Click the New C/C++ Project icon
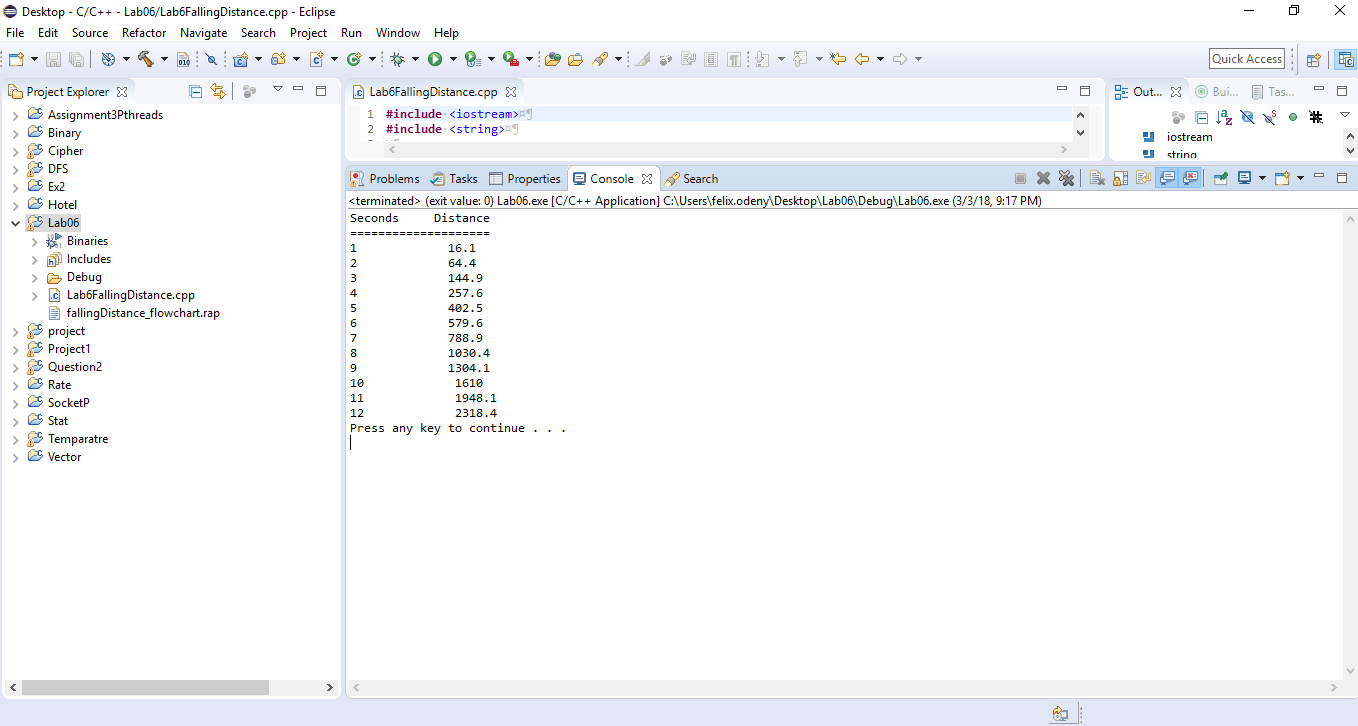Viewport: 1358px width, 726px height. 240,59
